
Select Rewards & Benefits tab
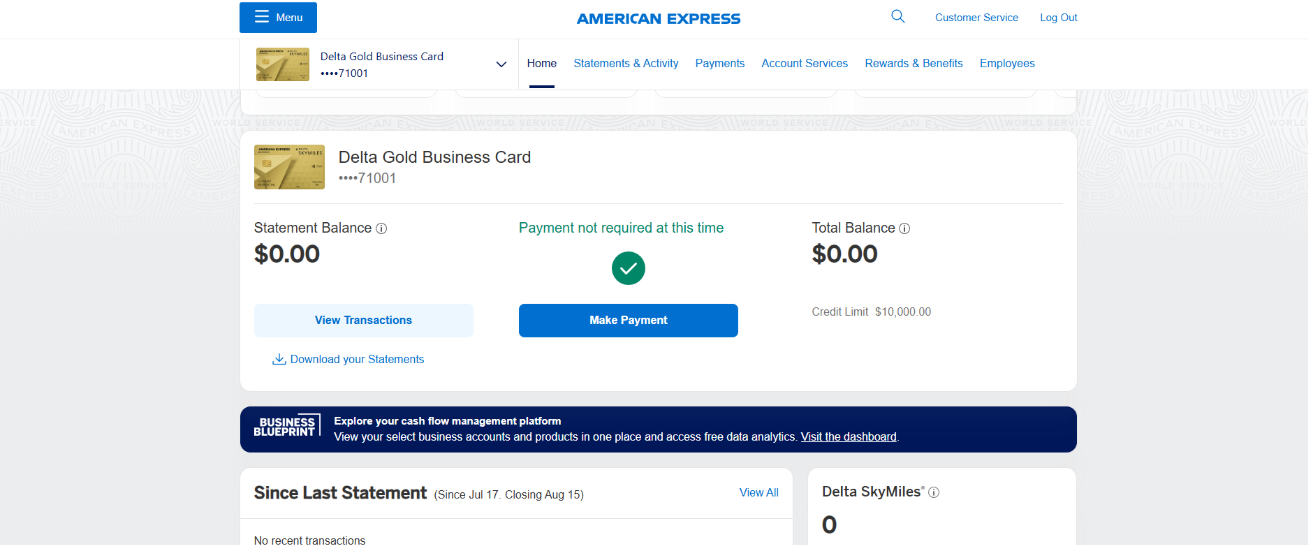913,63
